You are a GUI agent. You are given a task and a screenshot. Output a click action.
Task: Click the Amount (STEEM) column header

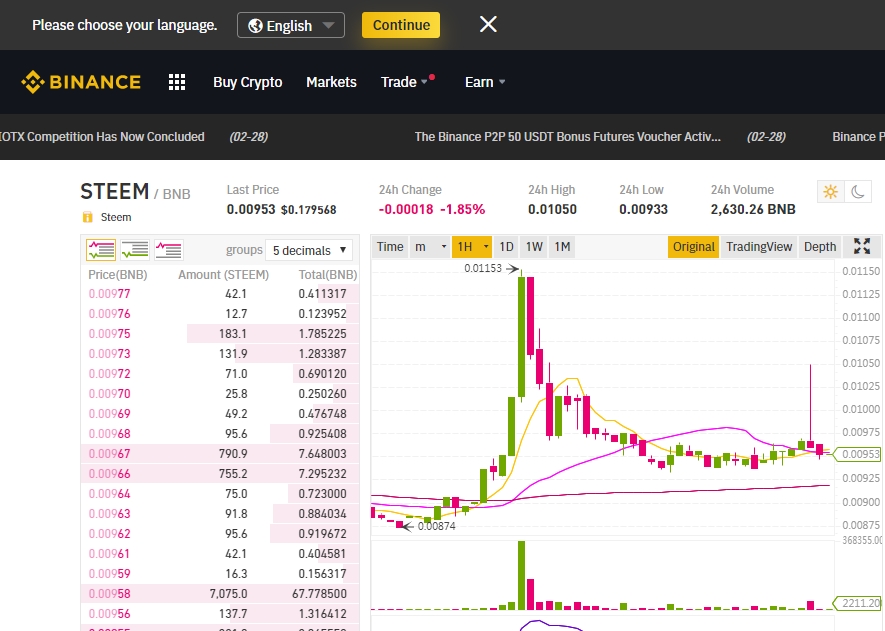click(x=224, y=275)
